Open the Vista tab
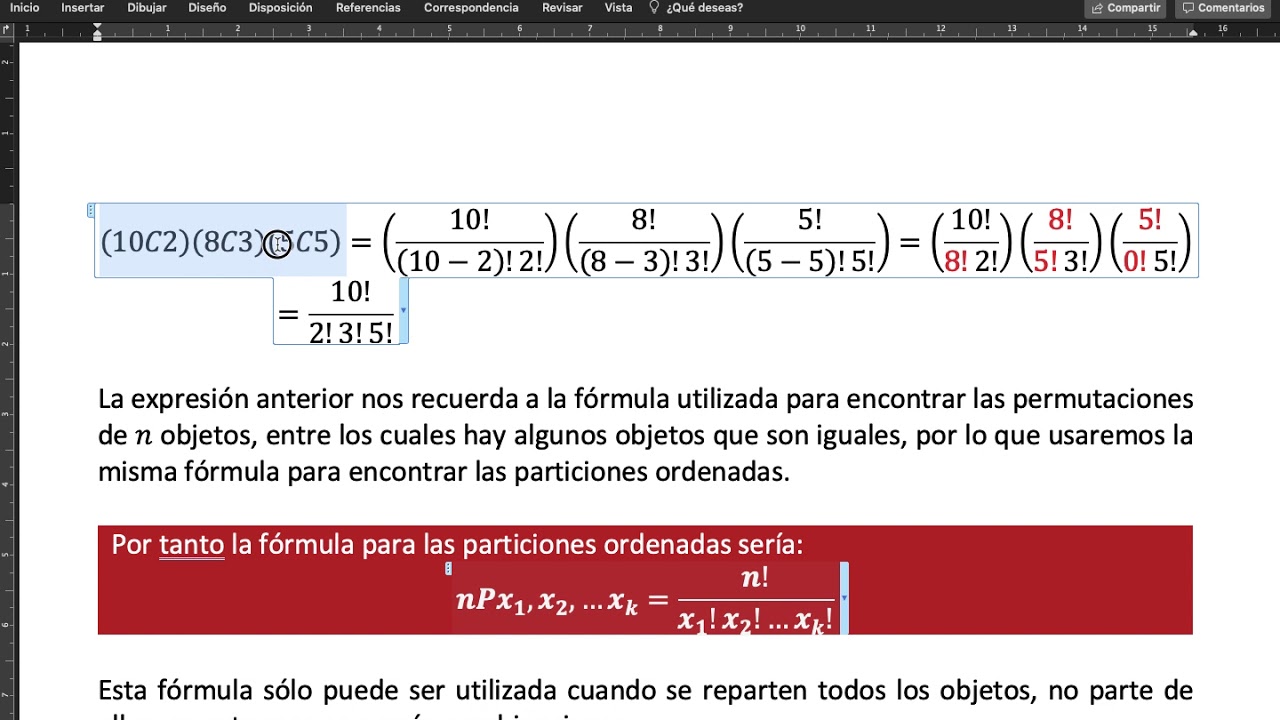1280x720 pixels. [x=618, y=8]
